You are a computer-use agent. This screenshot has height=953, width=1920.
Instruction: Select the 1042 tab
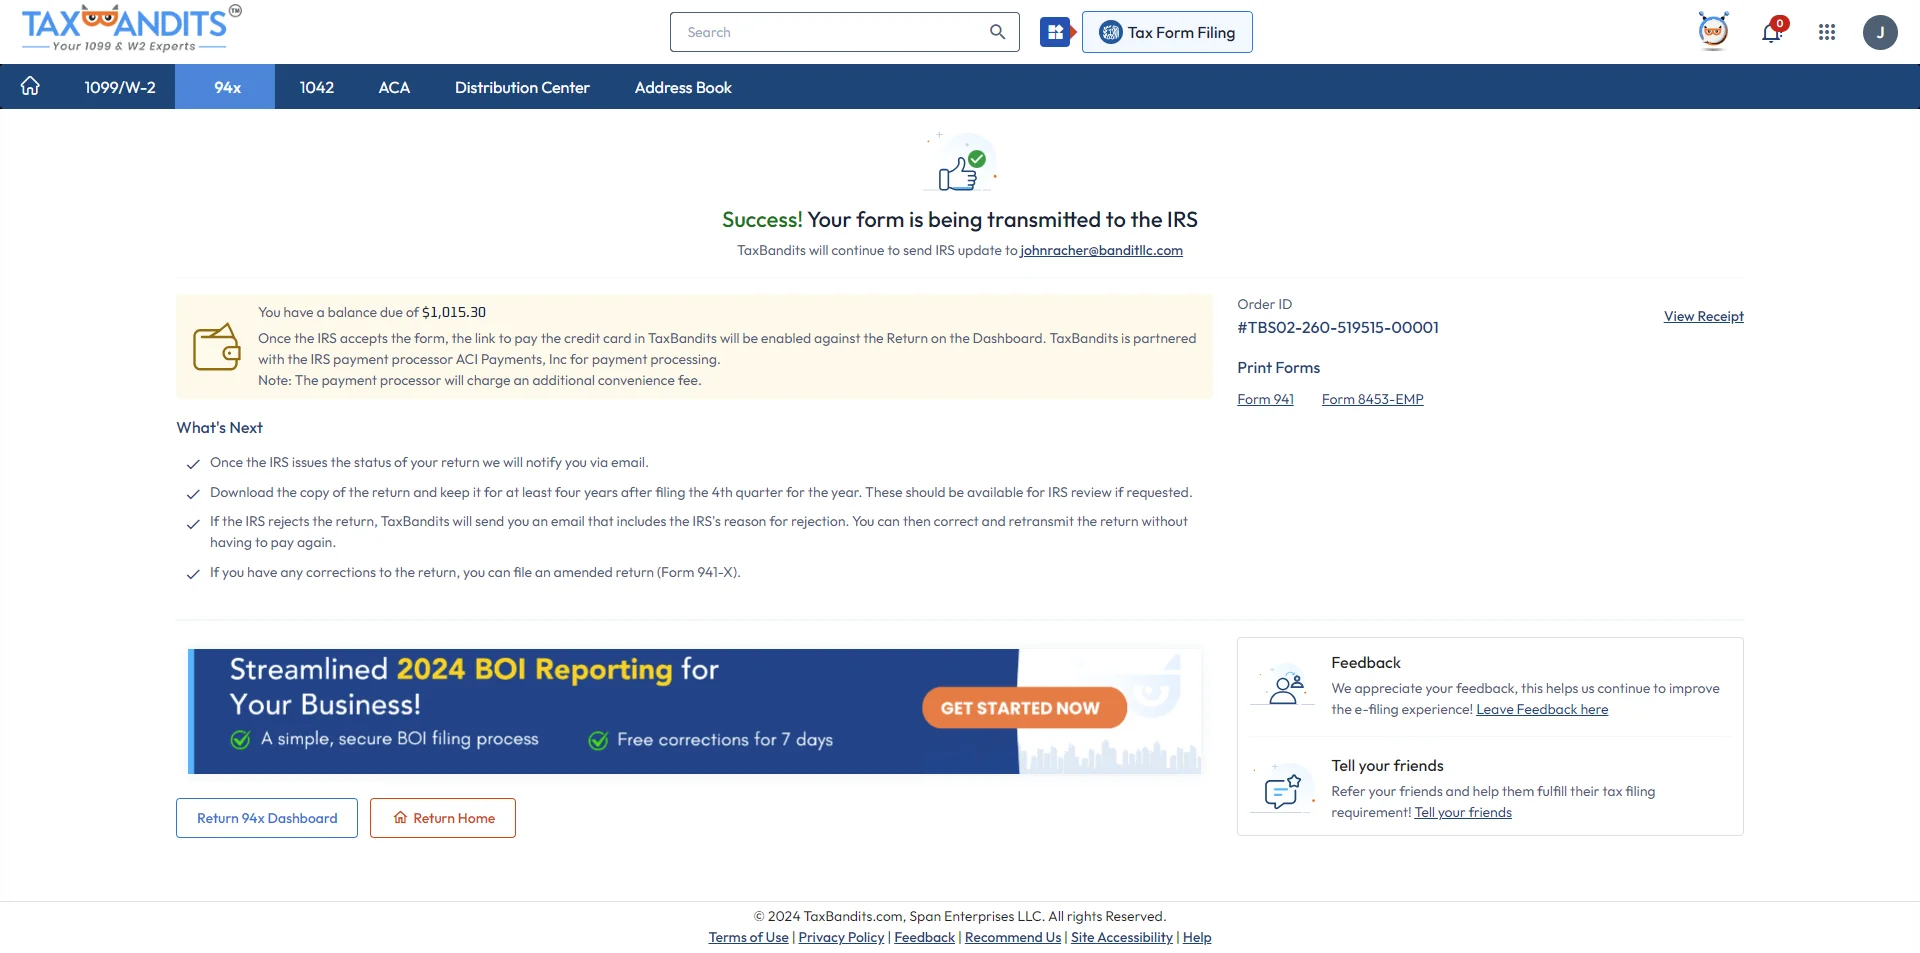click(317, 87)
